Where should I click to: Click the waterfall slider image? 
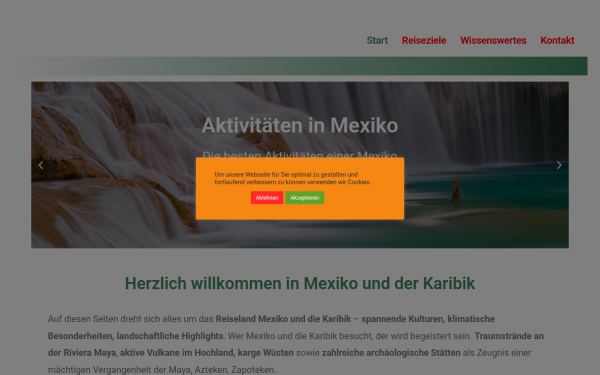coord(300,165)
